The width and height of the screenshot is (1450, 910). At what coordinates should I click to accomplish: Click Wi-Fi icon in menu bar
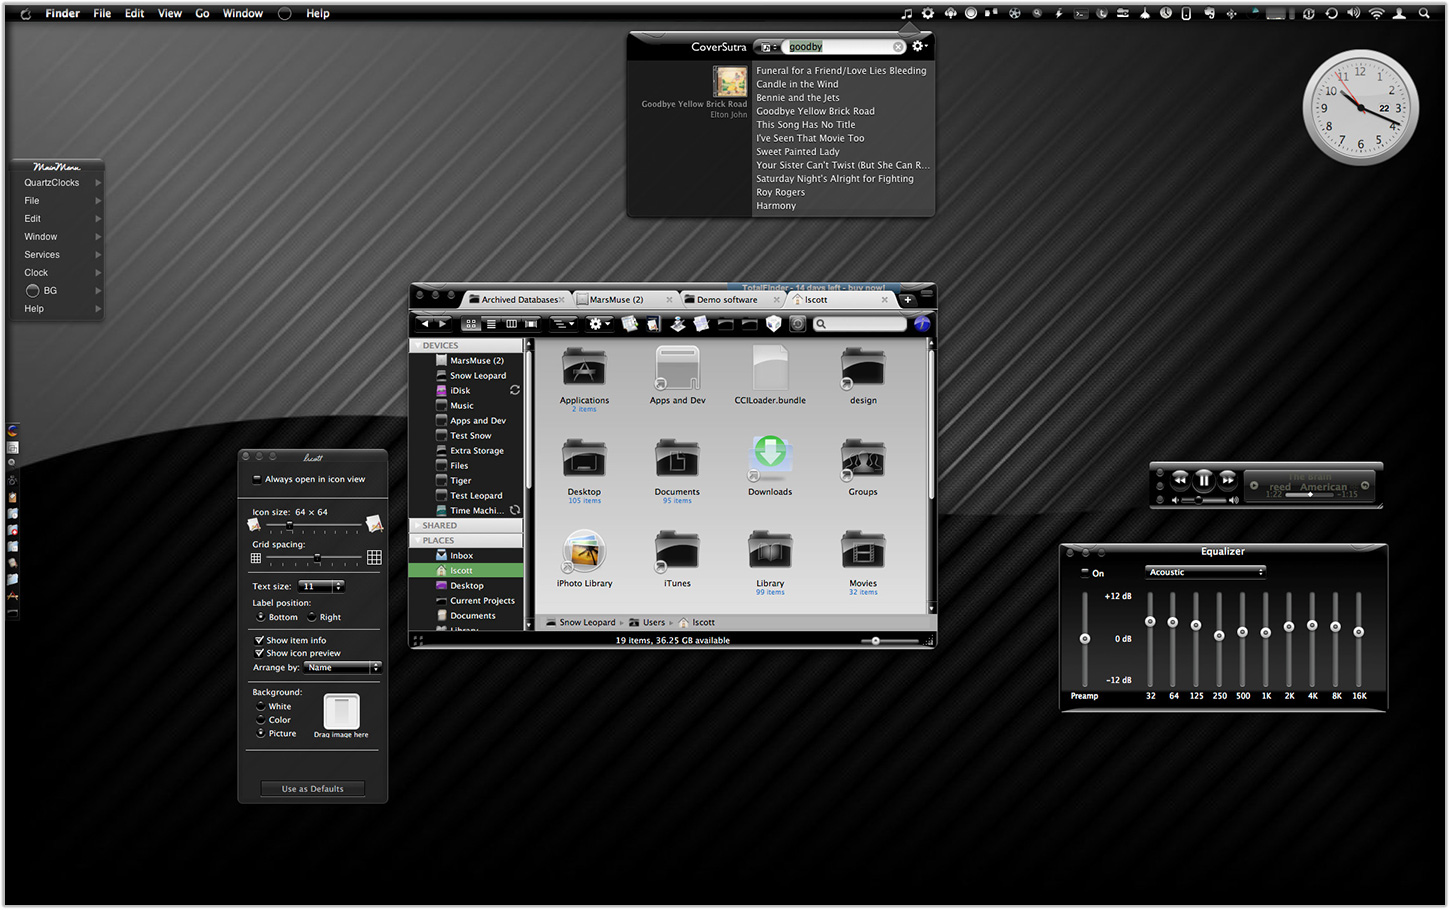click(1377, 14)
